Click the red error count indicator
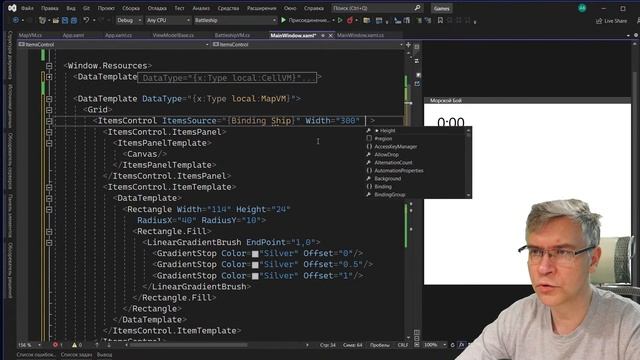 [x=57, y=345]
